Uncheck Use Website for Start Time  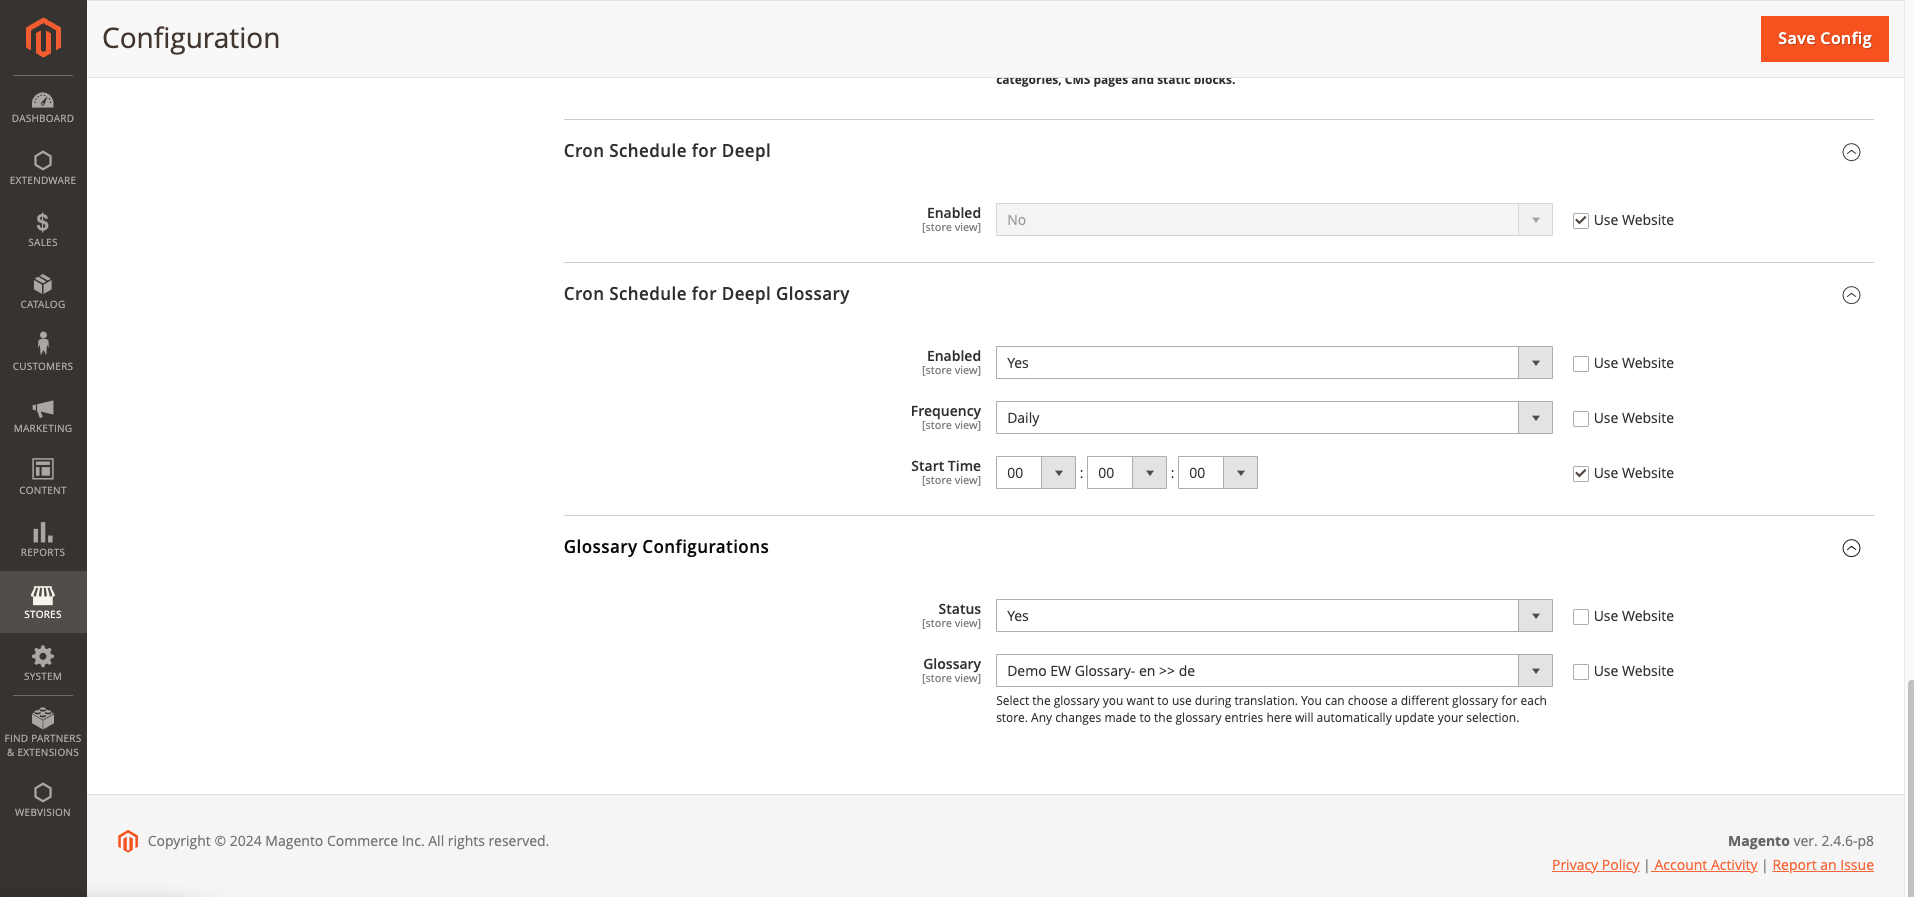pyautogui.click(x=1581, y=474)
